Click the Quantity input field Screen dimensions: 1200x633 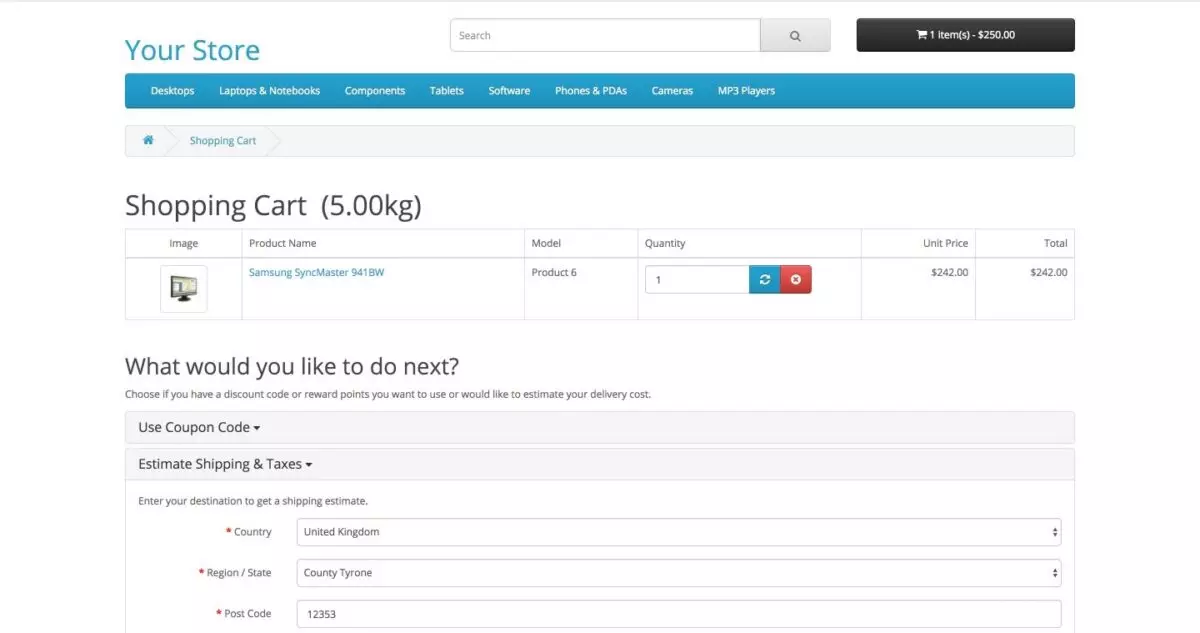(x=697, y=280)
